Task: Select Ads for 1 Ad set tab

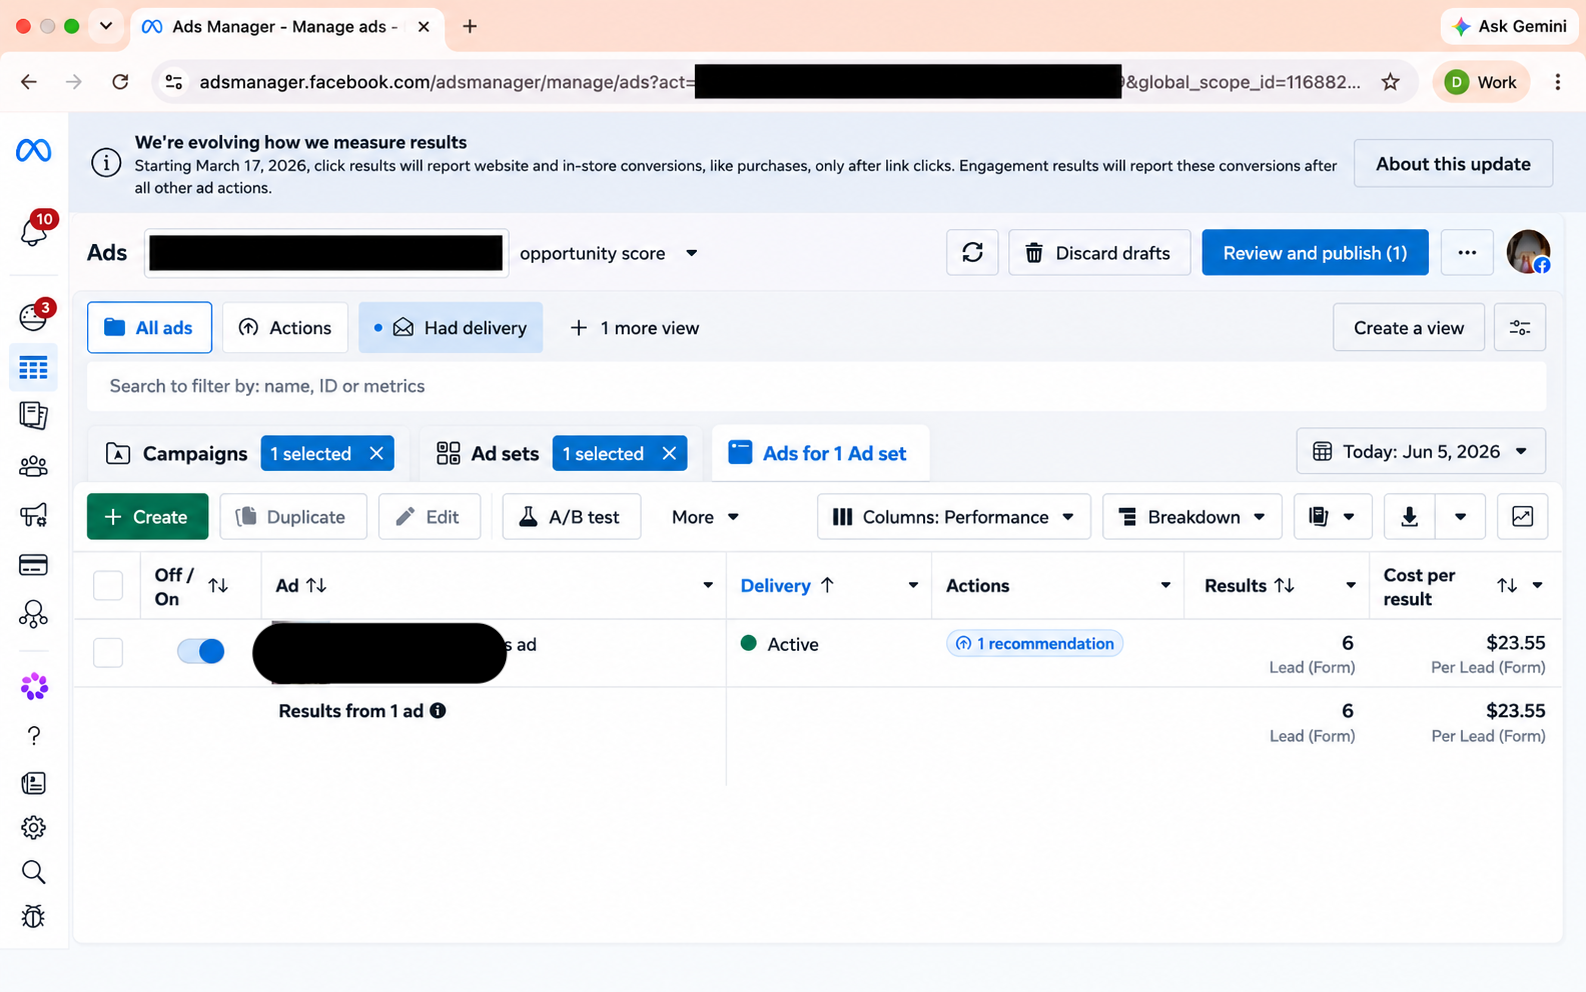Action: (820, 453)
